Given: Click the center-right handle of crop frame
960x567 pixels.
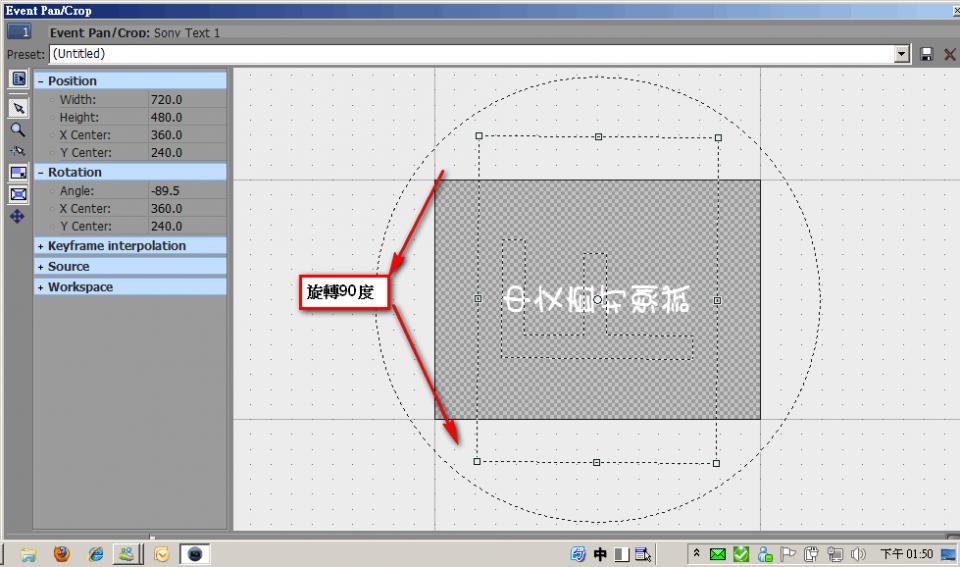Looking at the screenshot, I should 717,300.
